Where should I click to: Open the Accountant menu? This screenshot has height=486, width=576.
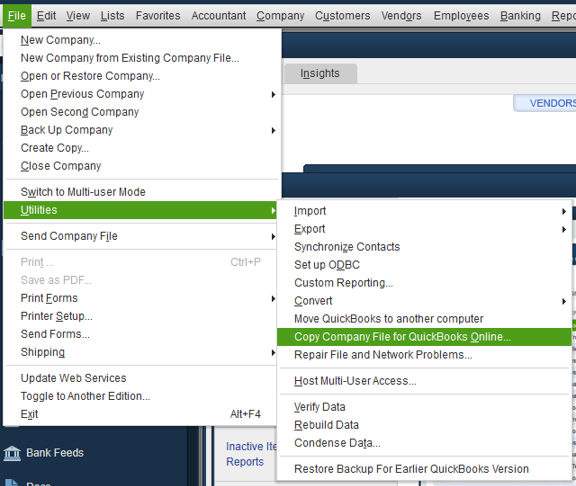click(219, 16)
